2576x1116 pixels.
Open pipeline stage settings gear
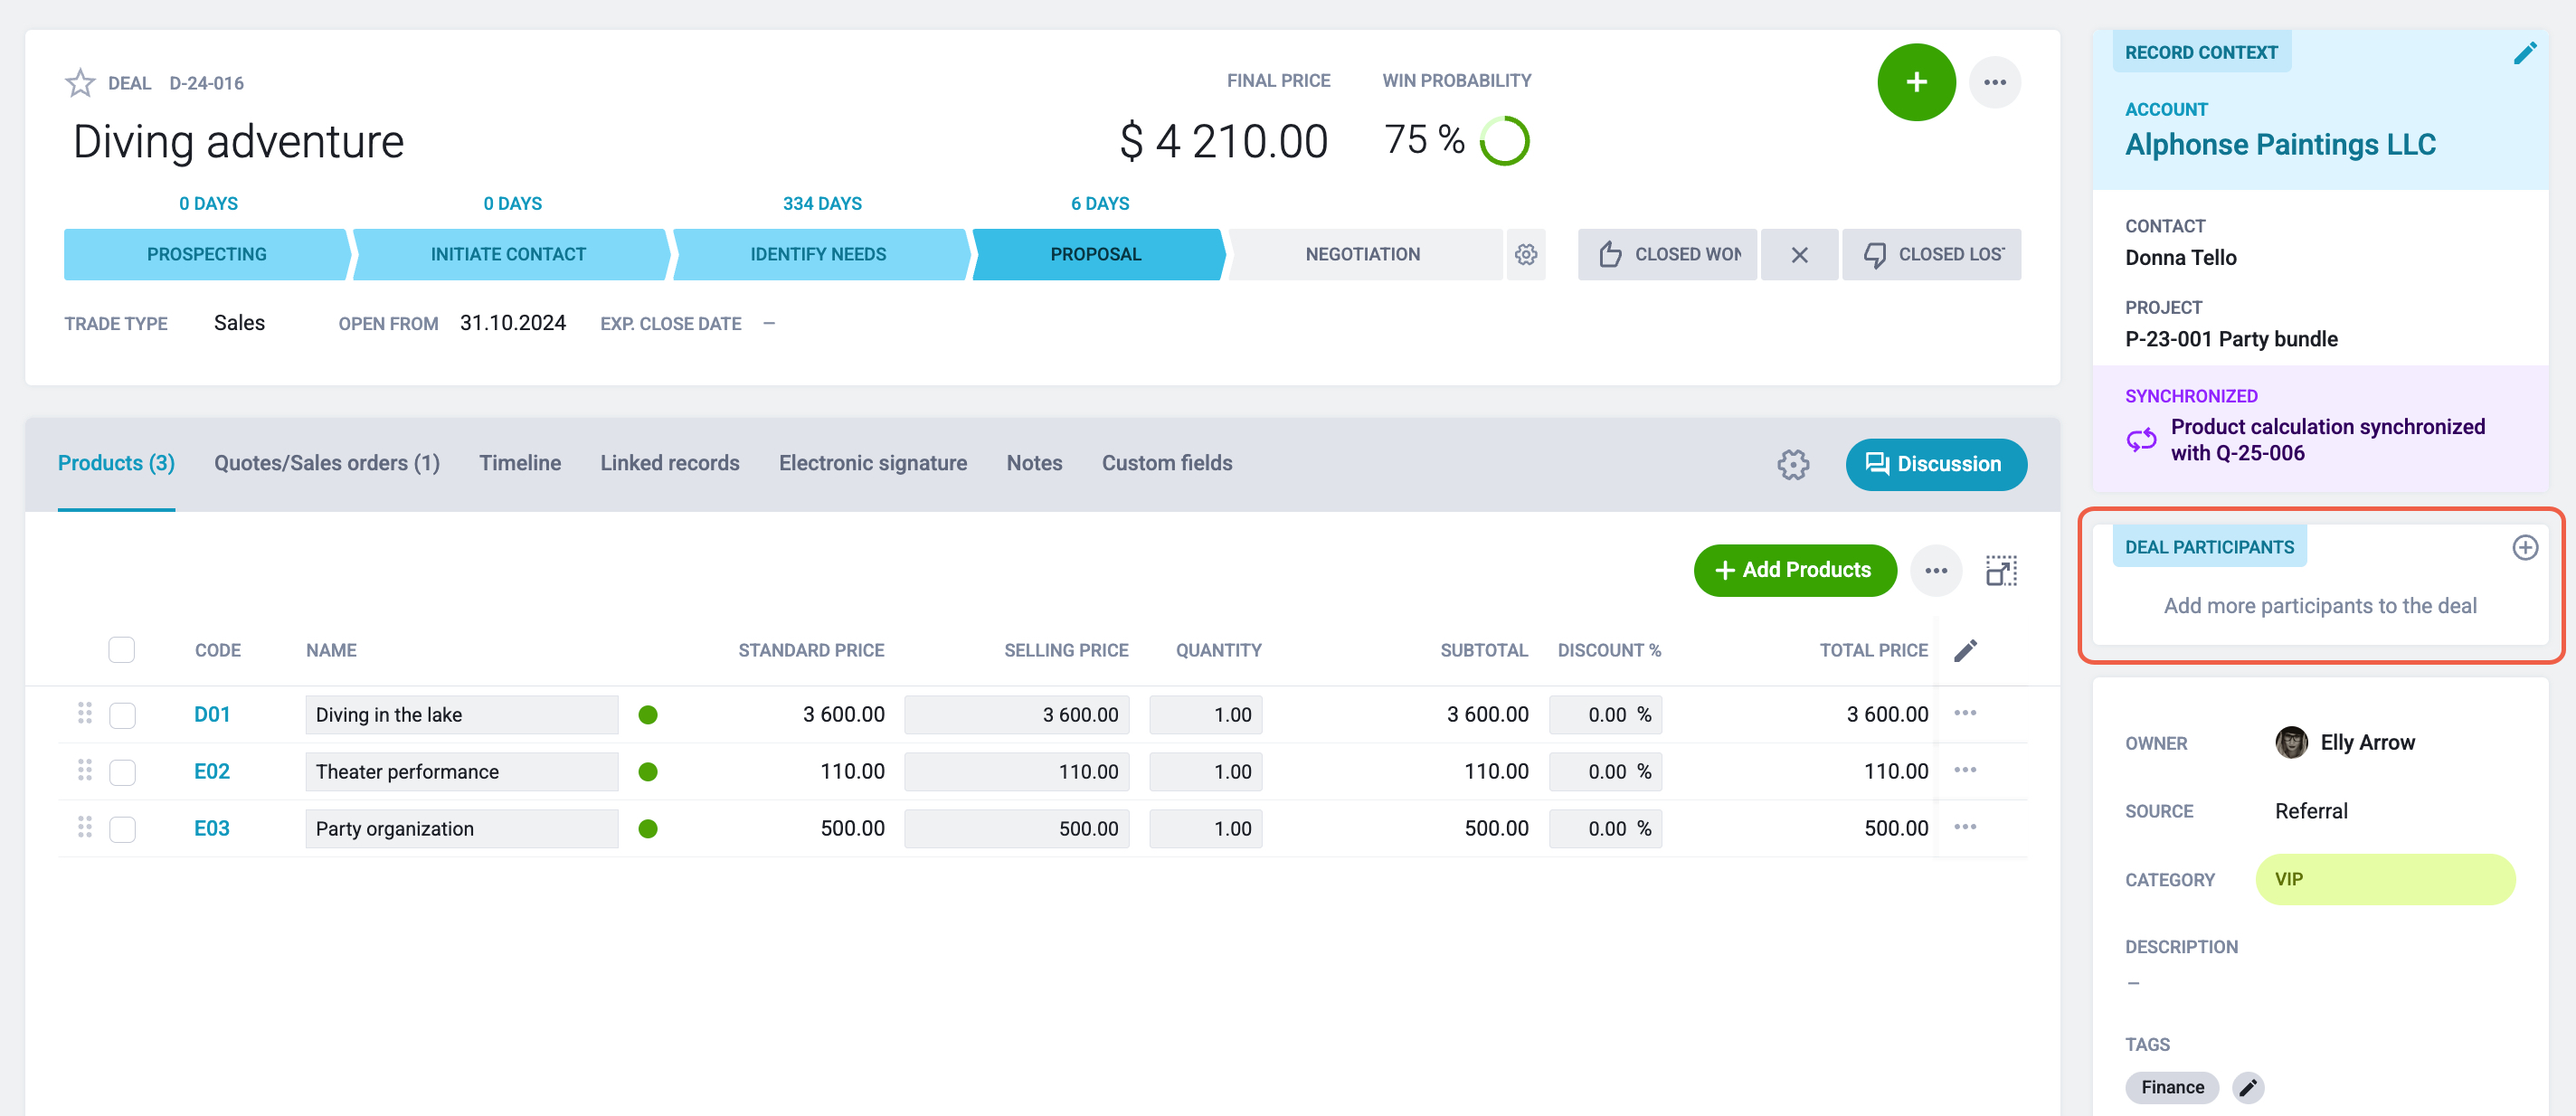1525,254
